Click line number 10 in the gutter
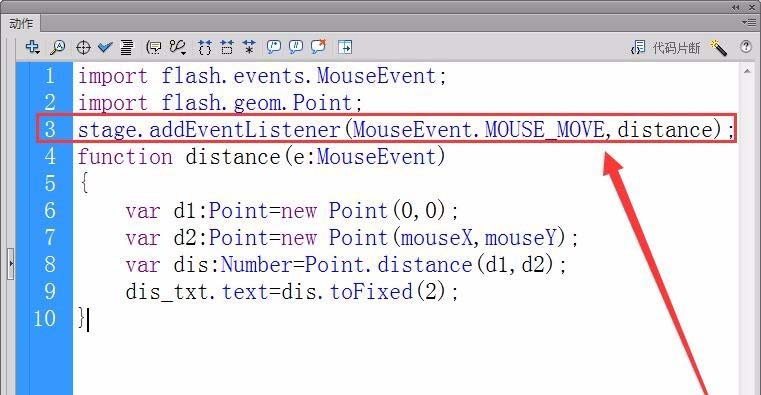The image size is (761, 395). tap(45, 319)
